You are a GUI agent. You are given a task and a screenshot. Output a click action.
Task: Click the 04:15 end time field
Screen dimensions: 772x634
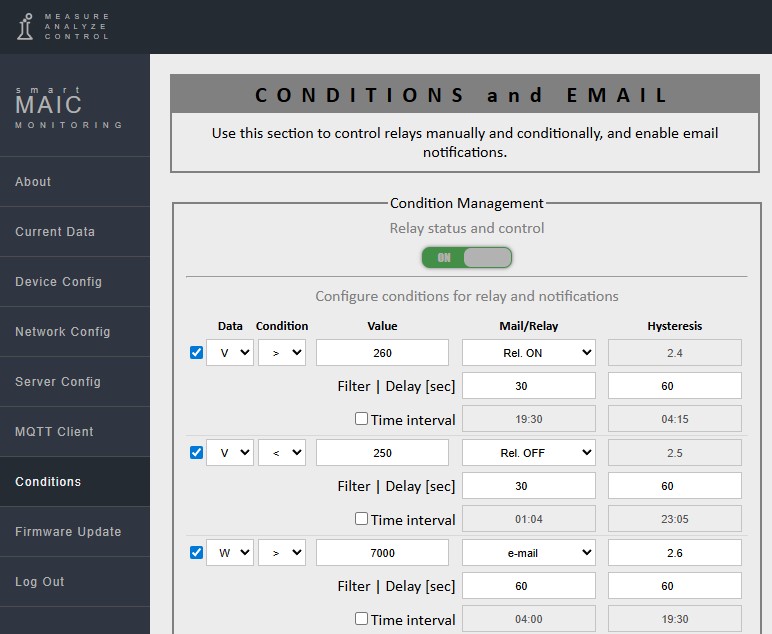675,418
